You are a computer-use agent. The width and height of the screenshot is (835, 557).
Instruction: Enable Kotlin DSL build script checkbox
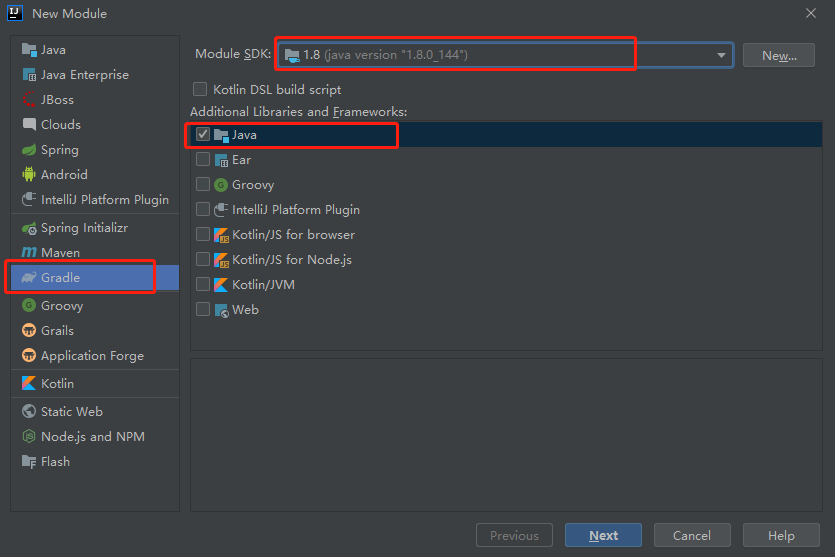(x=200, y=89)
